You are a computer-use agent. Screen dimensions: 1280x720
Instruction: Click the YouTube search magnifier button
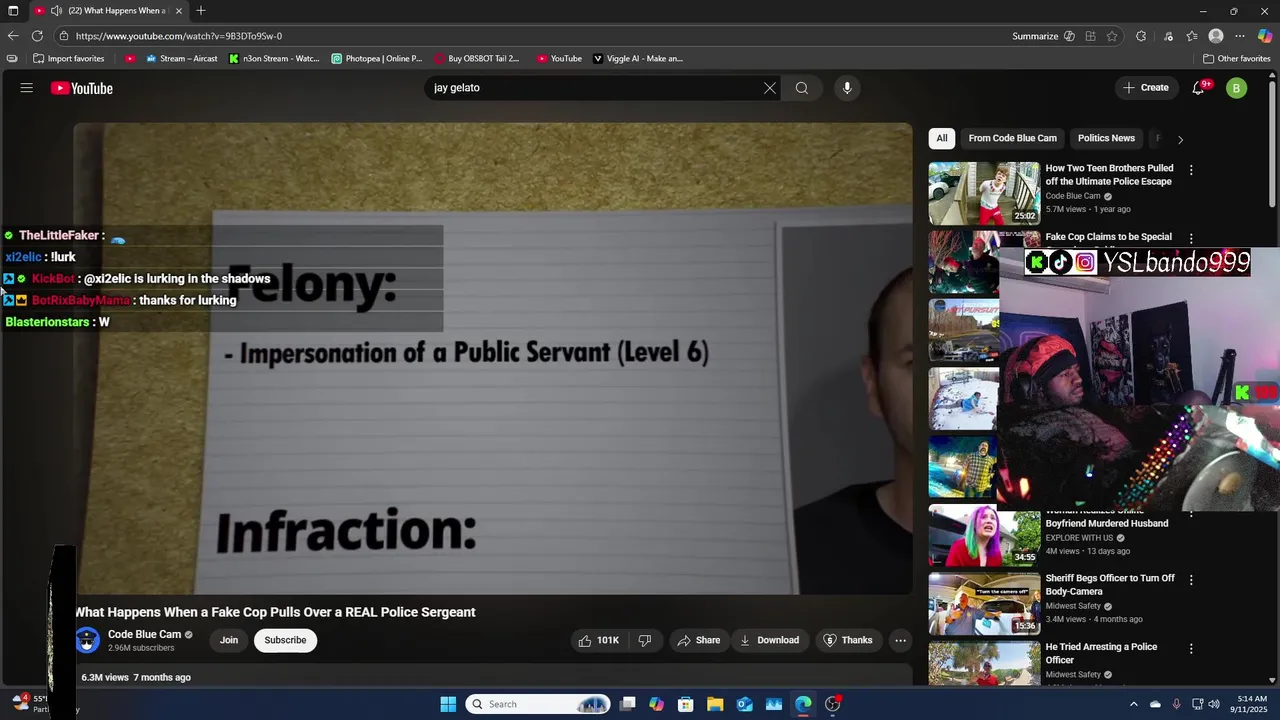pyautogui.click(x=802, y=88)
